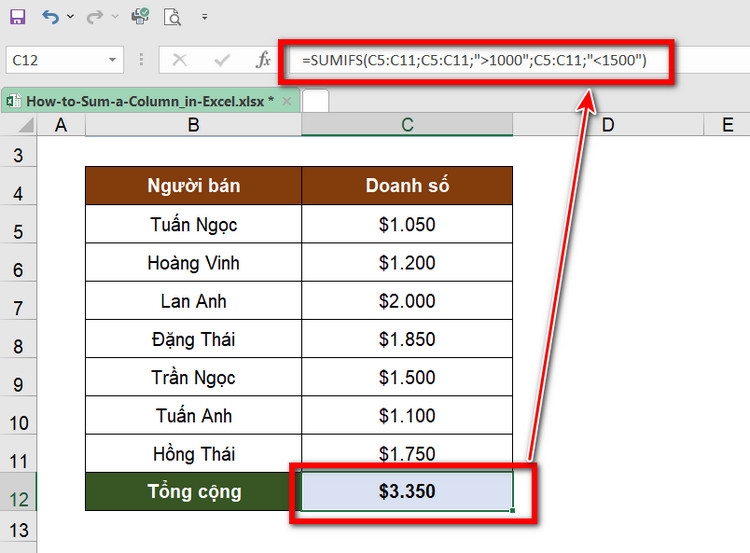Click the Undo arrow icon
Screen dimensions: 750x553
[50, 17]
